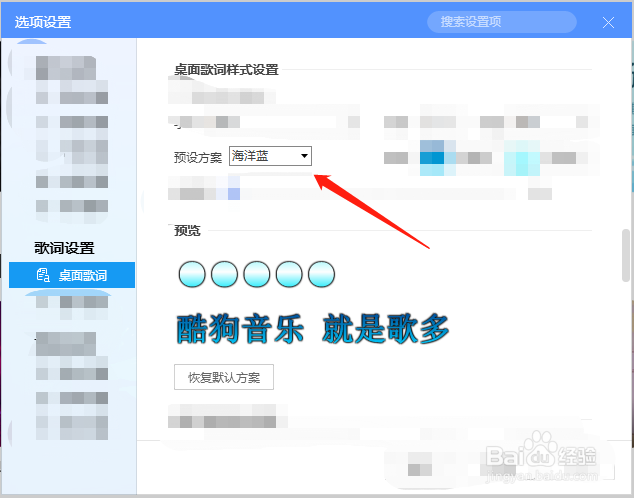Click the 桌面歌词样式设置 heading
The width and height of the screenshot is (634, 498).
point(226,70)
